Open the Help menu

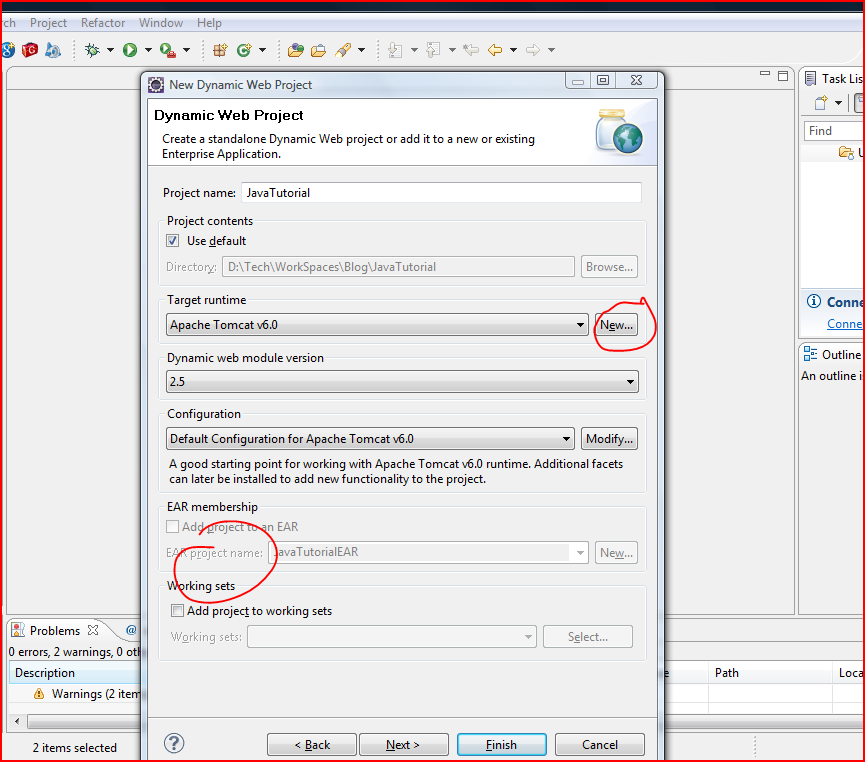coord(209,23)
